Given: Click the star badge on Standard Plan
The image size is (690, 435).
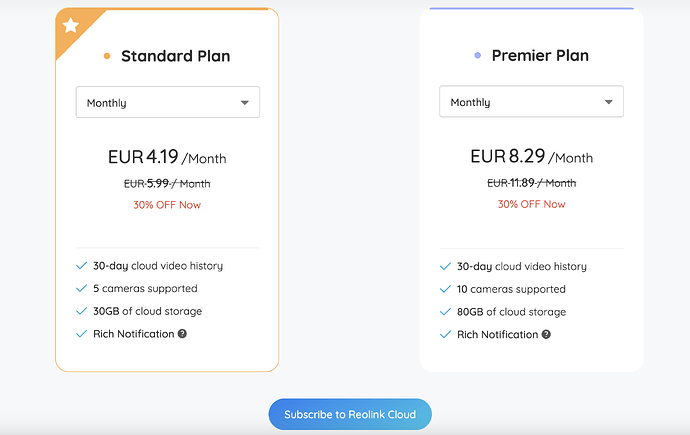Looking at the screenshot, I should point(70,26).
